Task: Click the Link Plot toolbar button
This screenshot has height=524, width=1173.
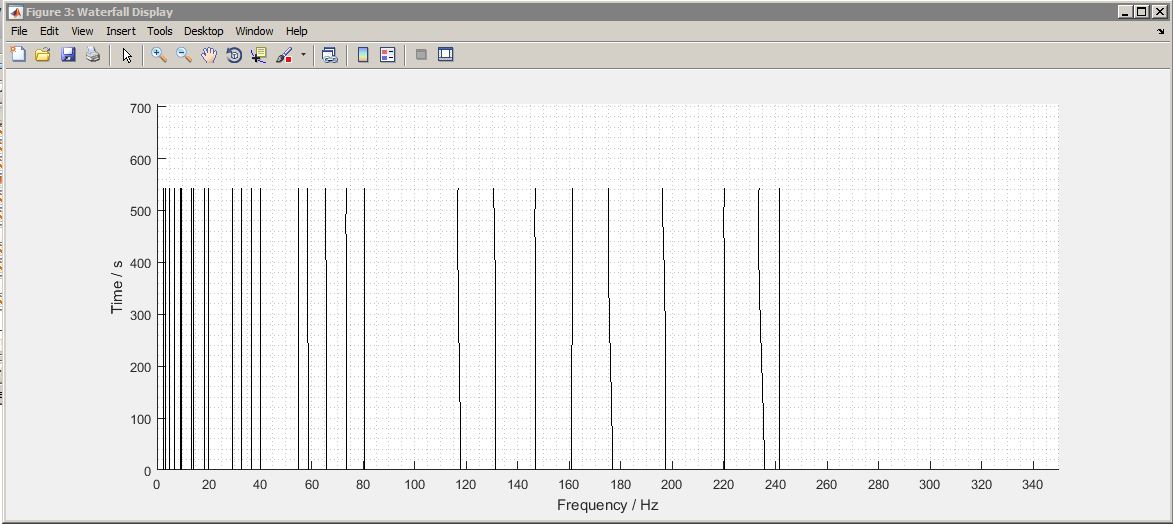Action: click(x=329, y=55)
